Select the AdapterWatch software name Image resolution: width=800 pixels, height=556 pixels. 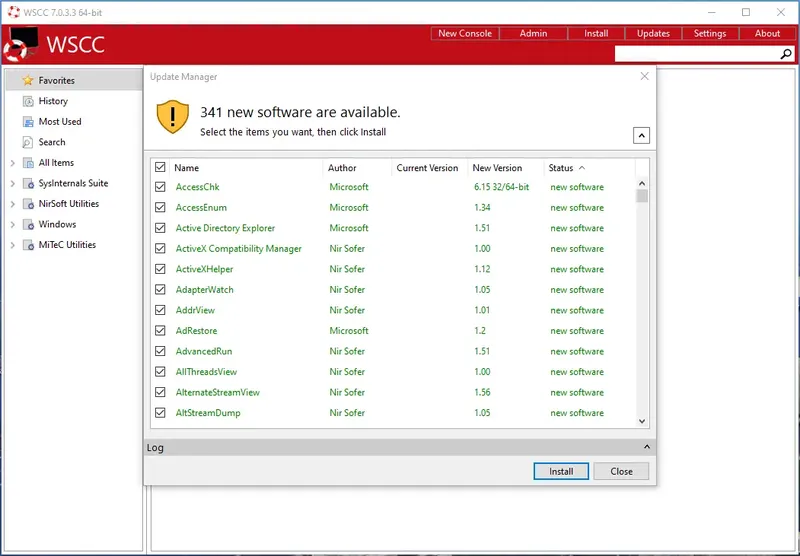pyautogui.click(x=205, y=290)
